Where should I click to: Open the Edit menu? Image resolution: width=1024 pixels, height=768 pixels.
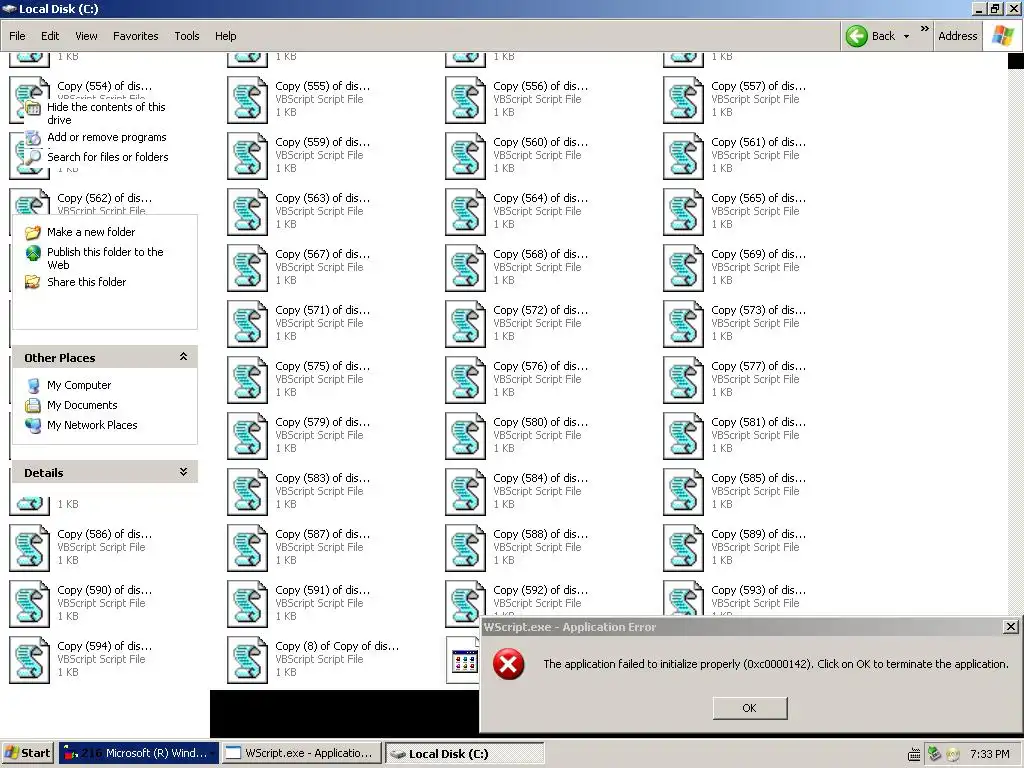pyautogui.click(x=50, y=36)
